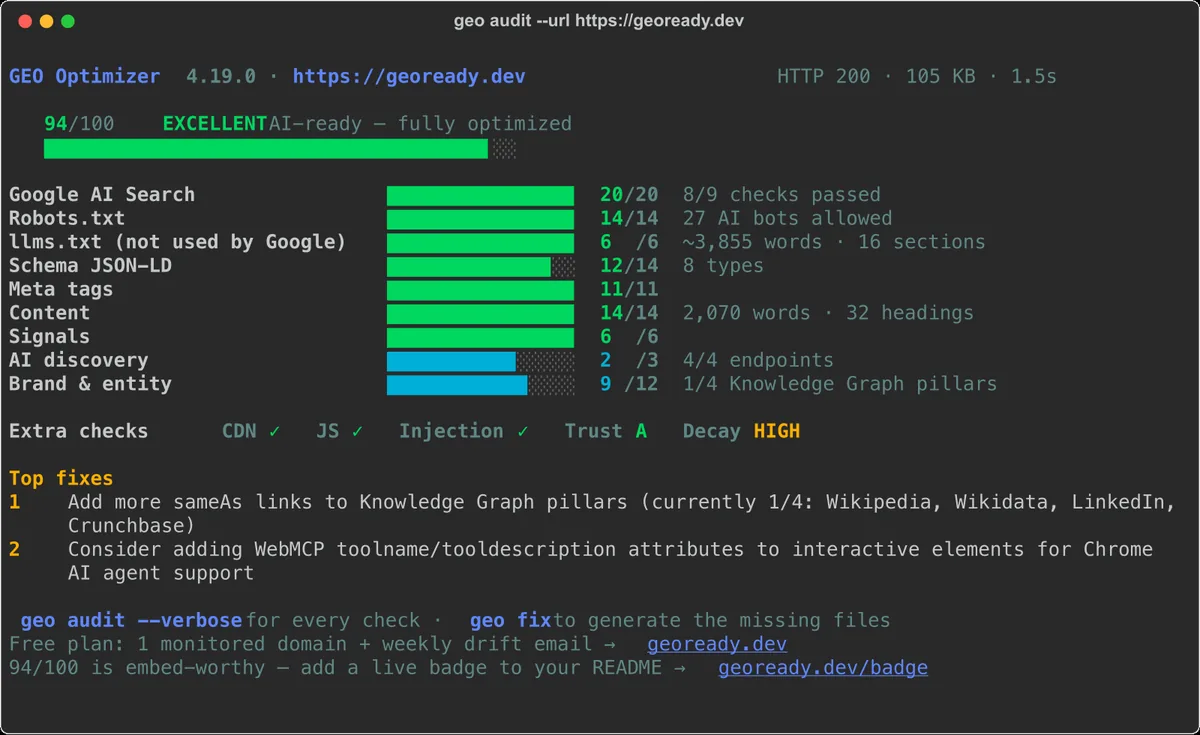This screenshot has width=1200, height=735.
Task: Click the 'Robots.txt' row label
Action: click(67, 218)
